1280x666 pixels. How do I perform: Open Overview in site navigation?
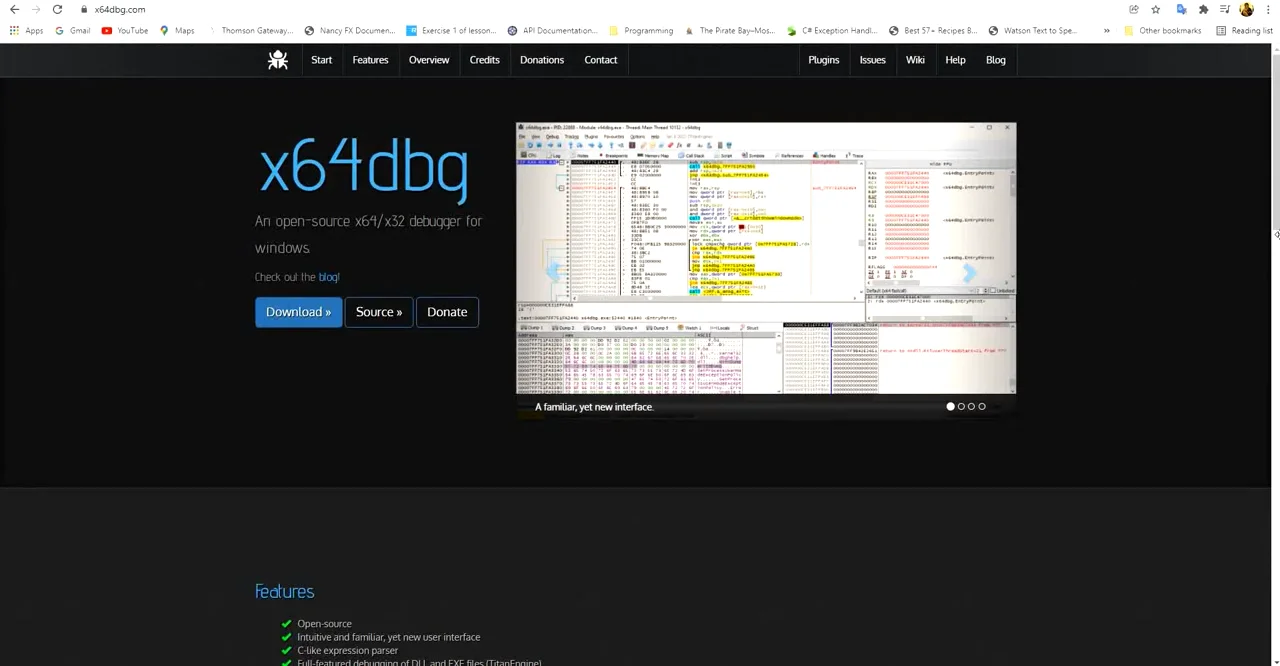429,60
